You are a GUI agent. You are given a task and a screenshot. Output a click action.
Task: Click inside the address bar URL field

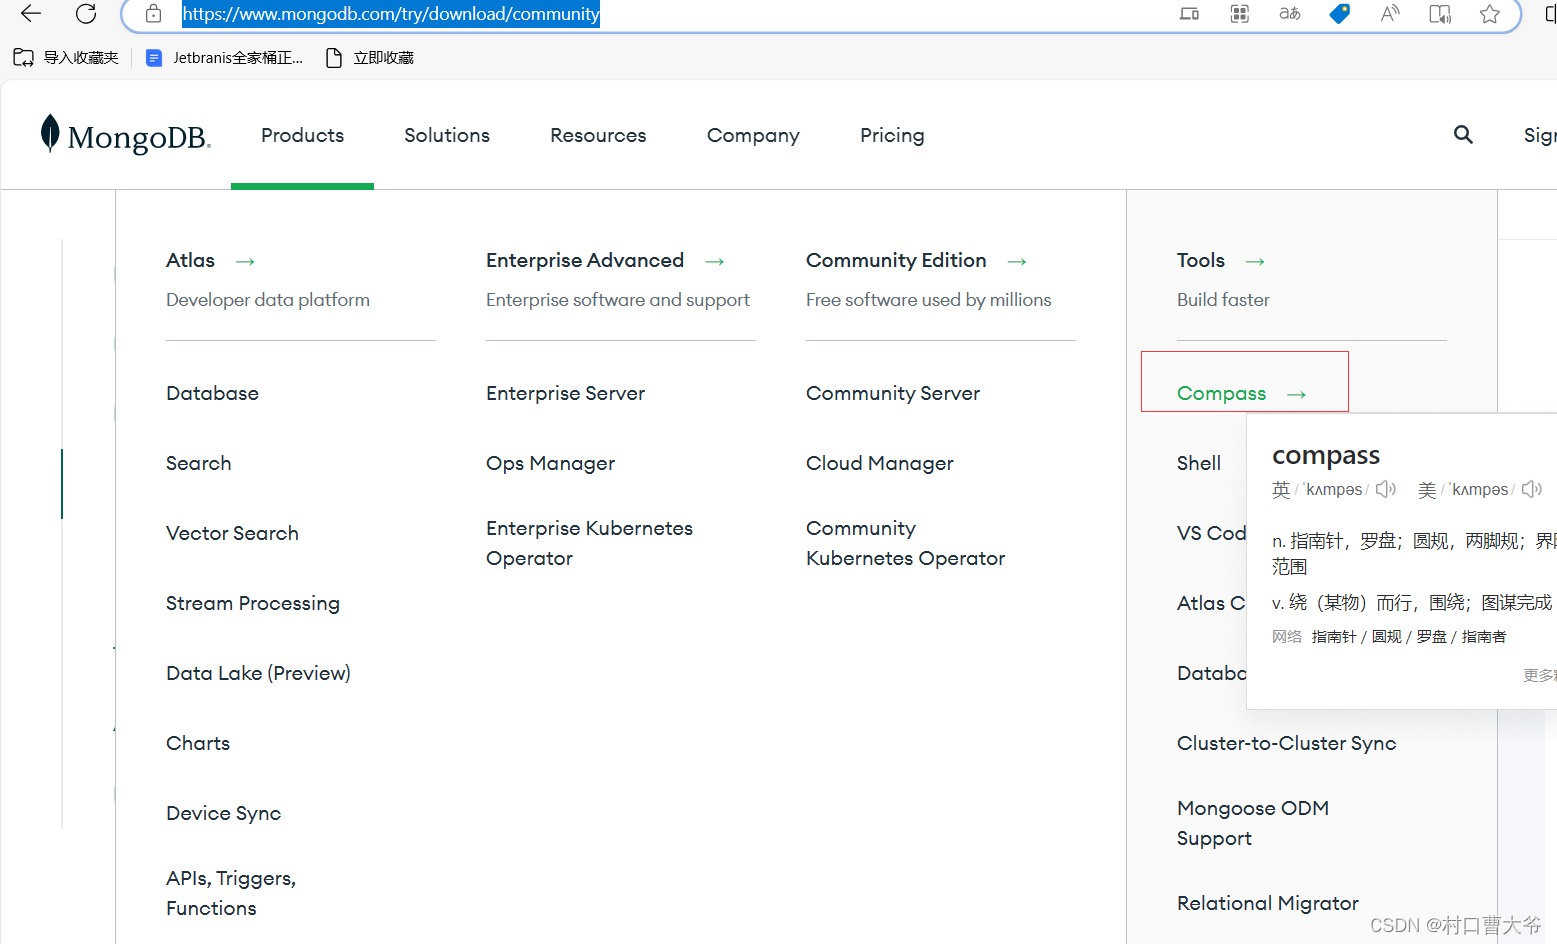tap(390, 14)
